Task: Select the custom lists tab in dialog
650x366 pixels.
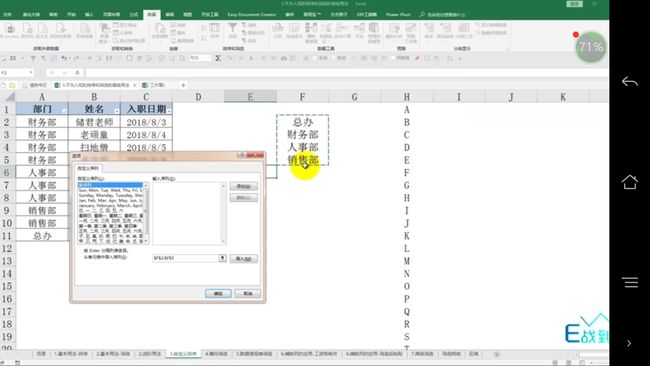Action: click(x=88, y=168)
